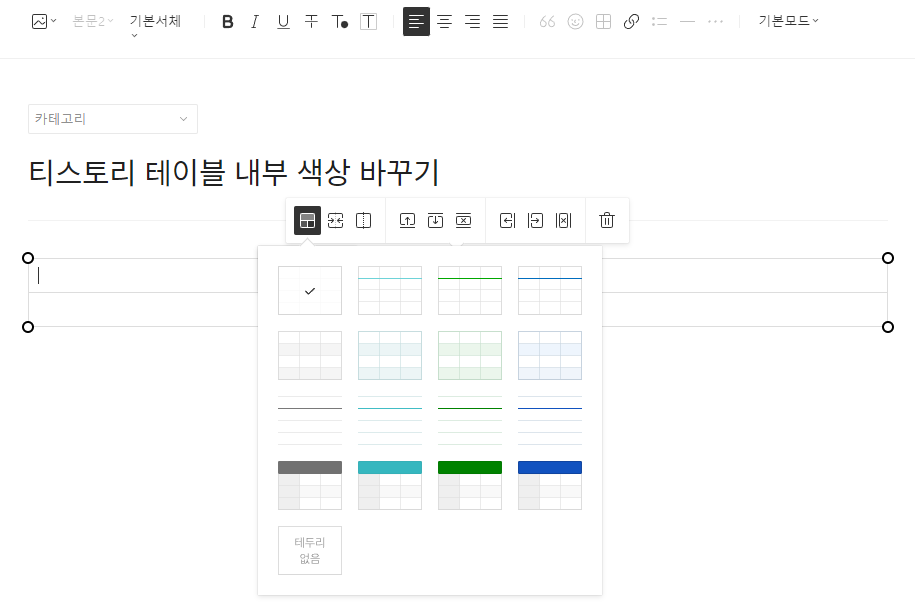Insert a row below

coord(435,221)
